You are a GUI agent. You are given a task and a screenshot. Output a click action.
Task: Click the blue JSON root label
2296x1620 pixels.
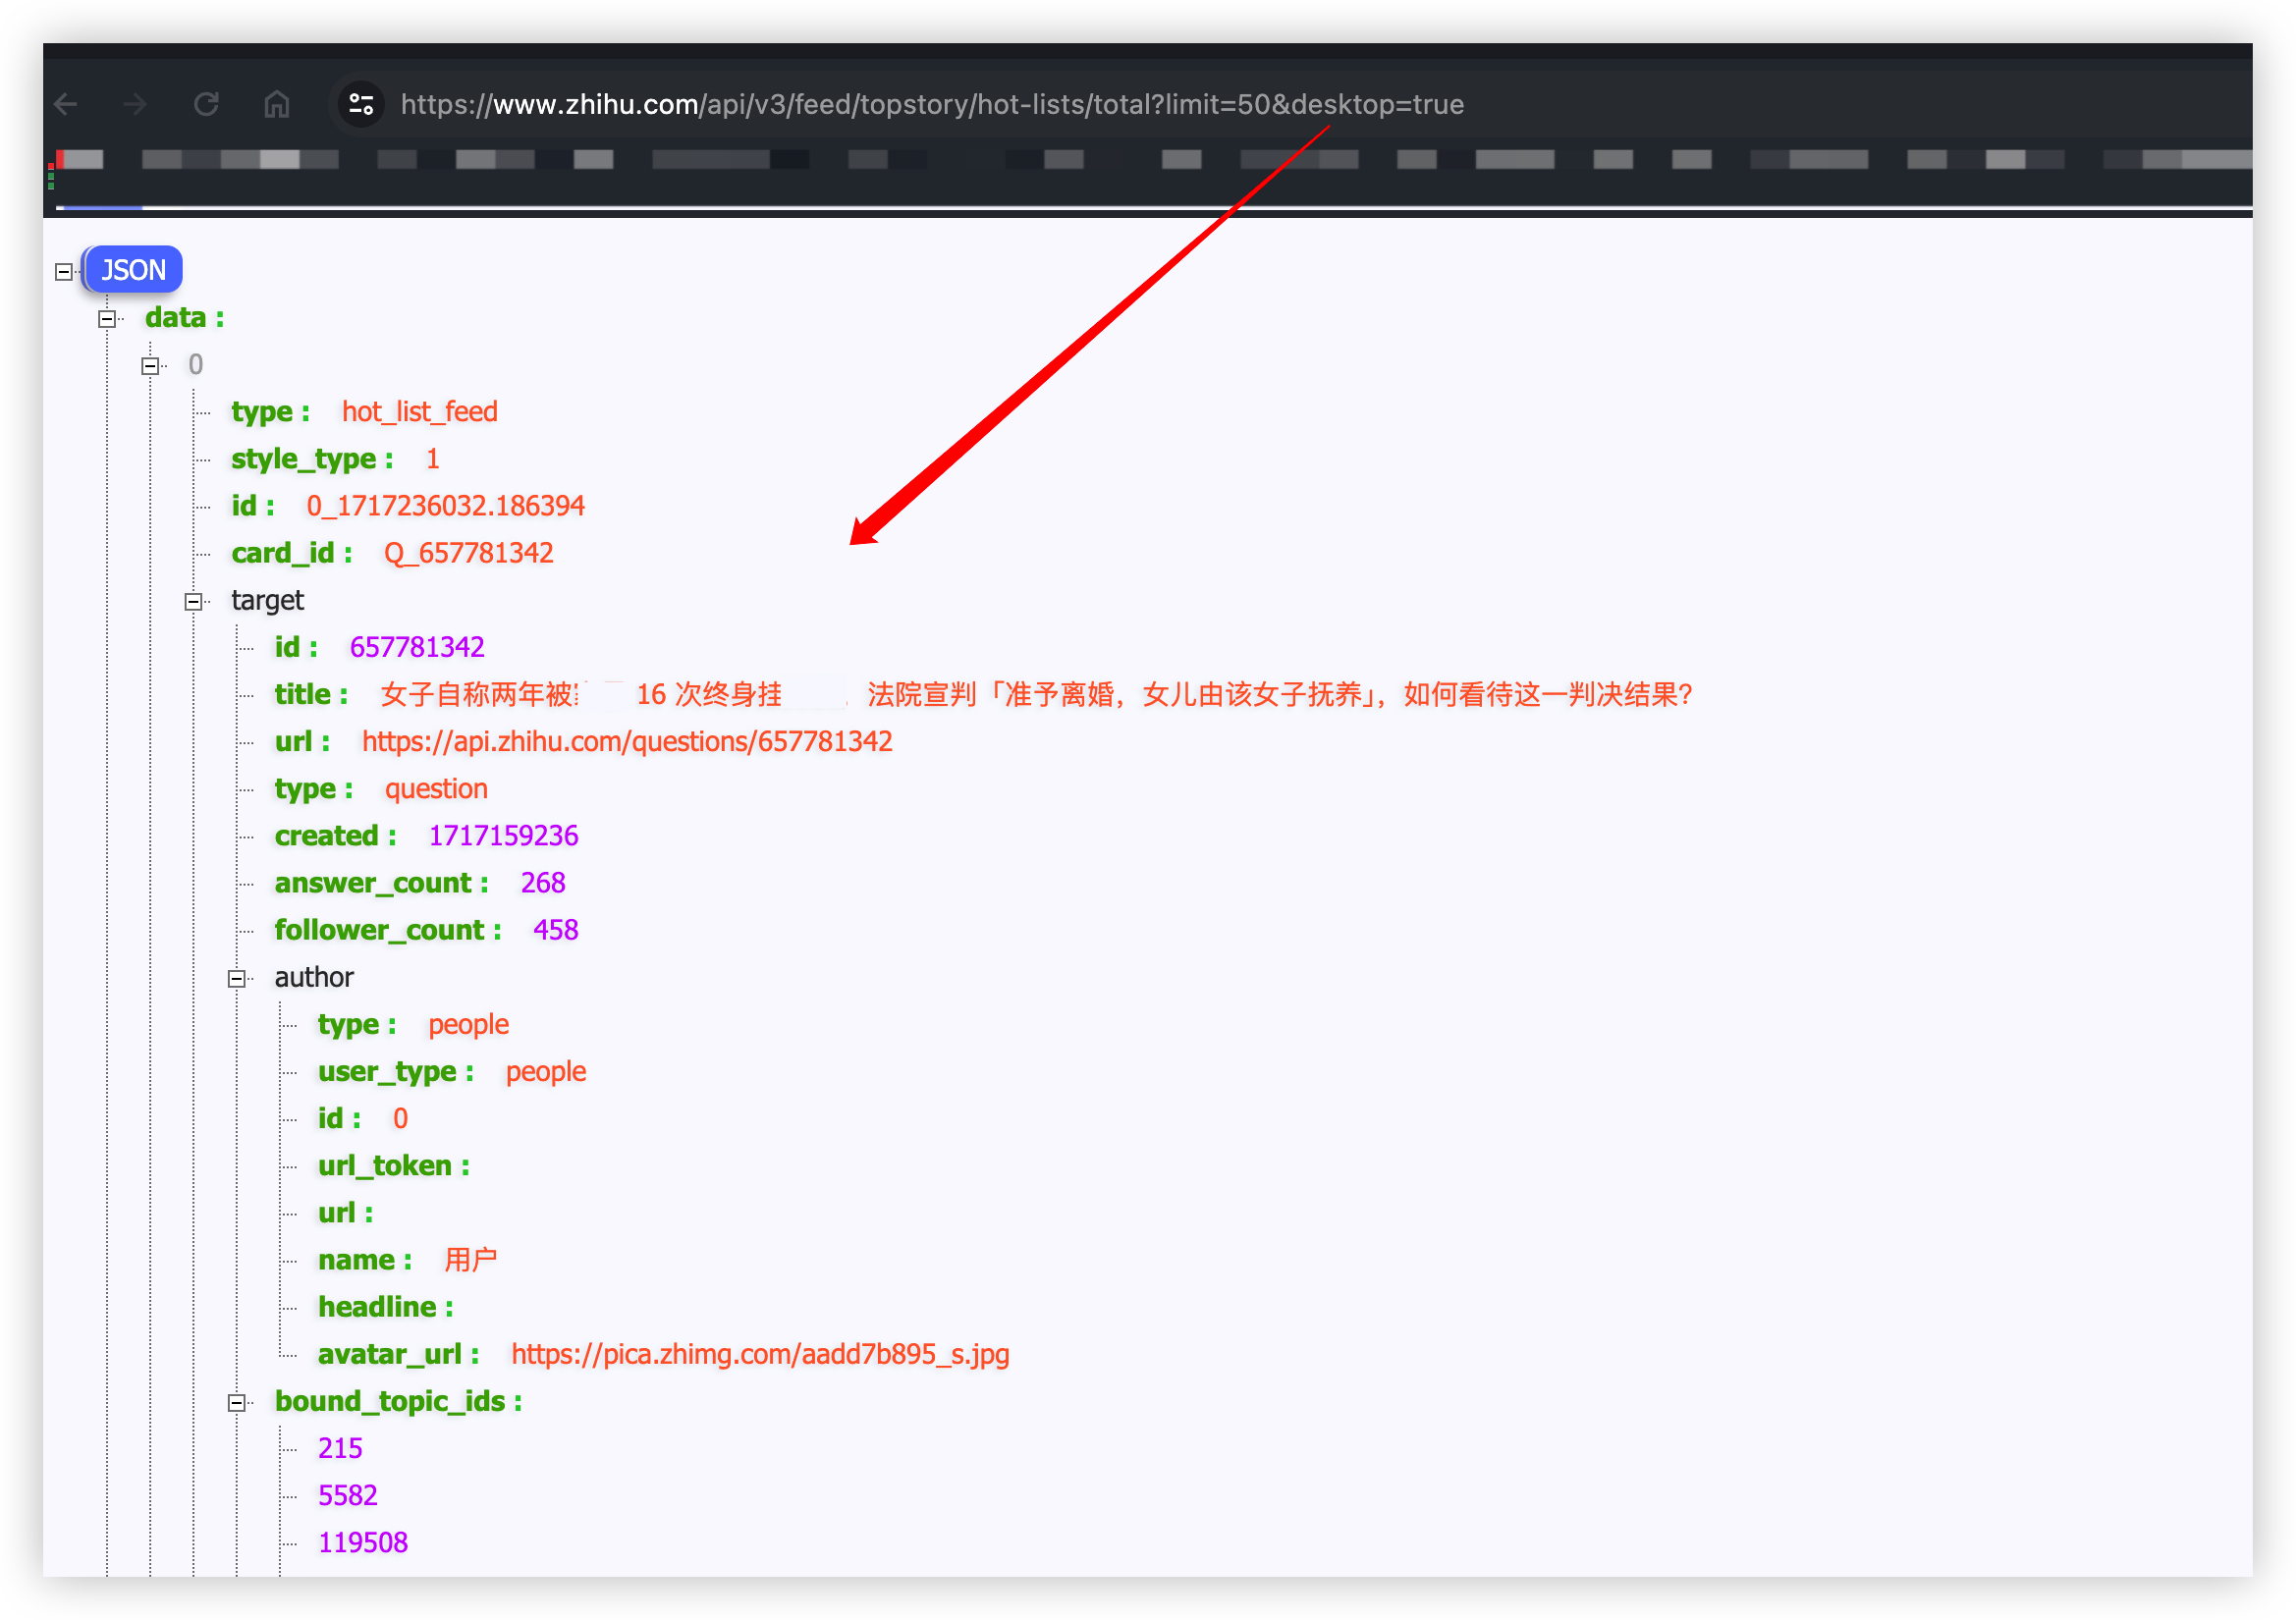(133, 270)
